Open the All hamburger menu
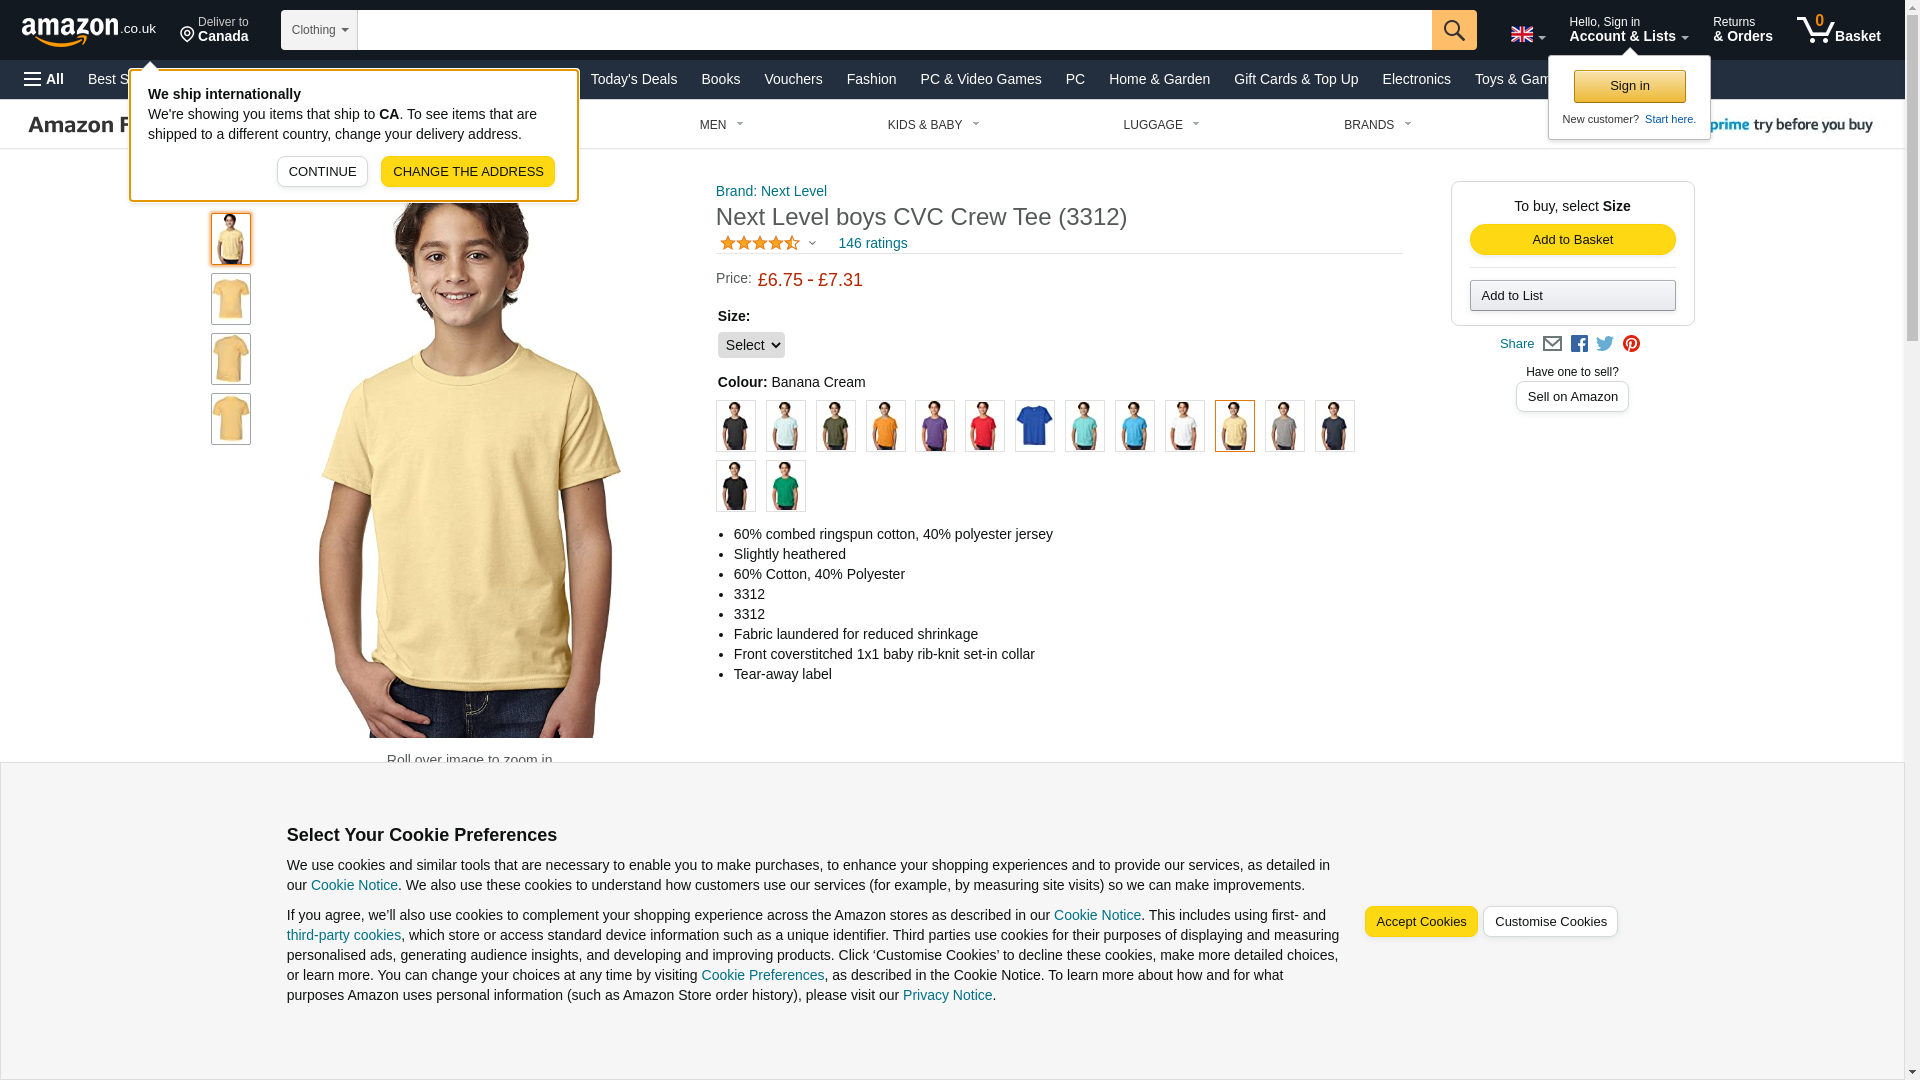This screenshot has width=1920, height=1080. (x=44, y=79)
